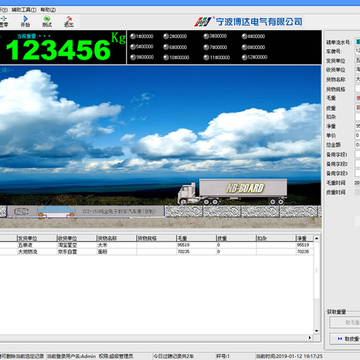Click the table's vertical scrollbar down arrow
Viewport: 360px width, 360px height.
(x=317, y=331)
